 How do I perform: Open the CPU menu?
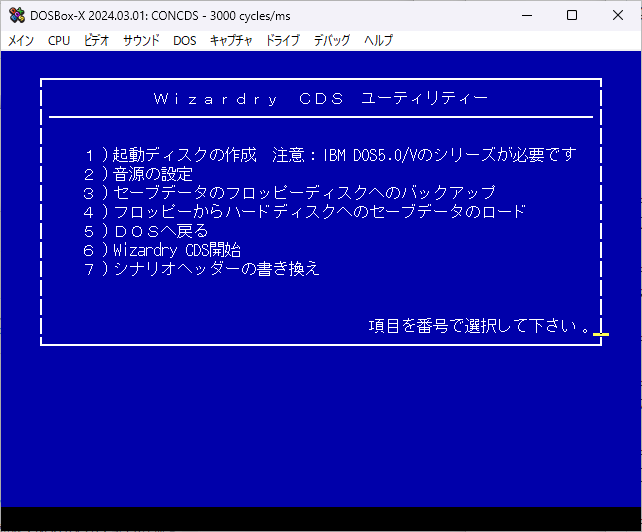59,40
